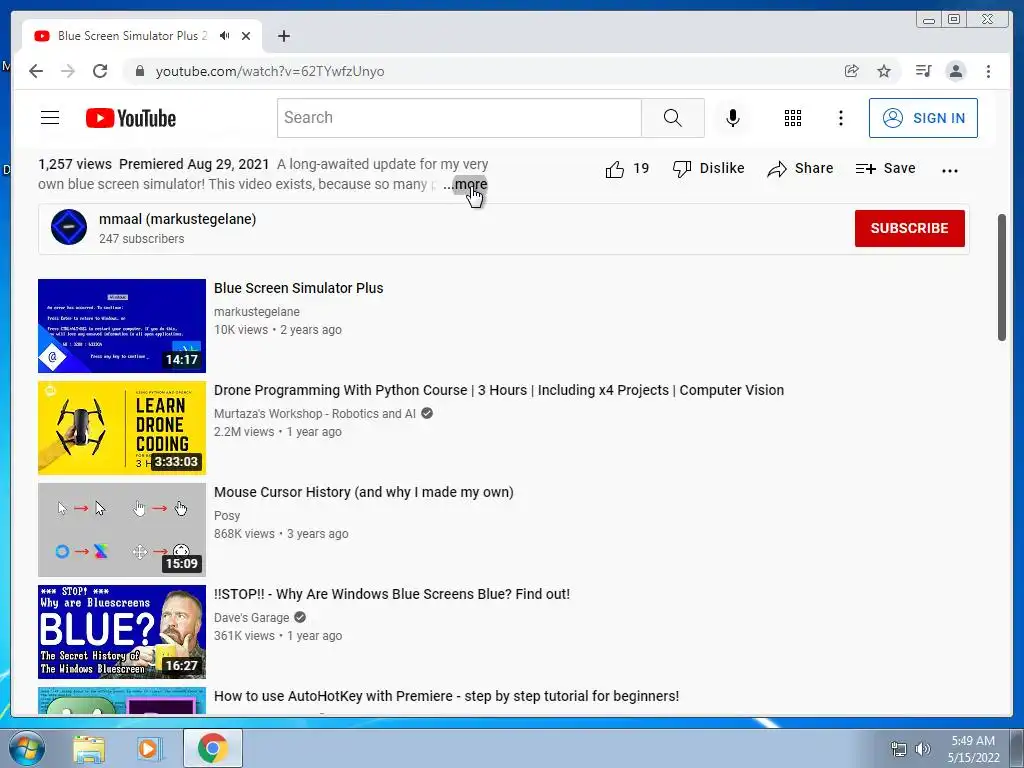Go to the YouTube home logo

click(131, 118)
